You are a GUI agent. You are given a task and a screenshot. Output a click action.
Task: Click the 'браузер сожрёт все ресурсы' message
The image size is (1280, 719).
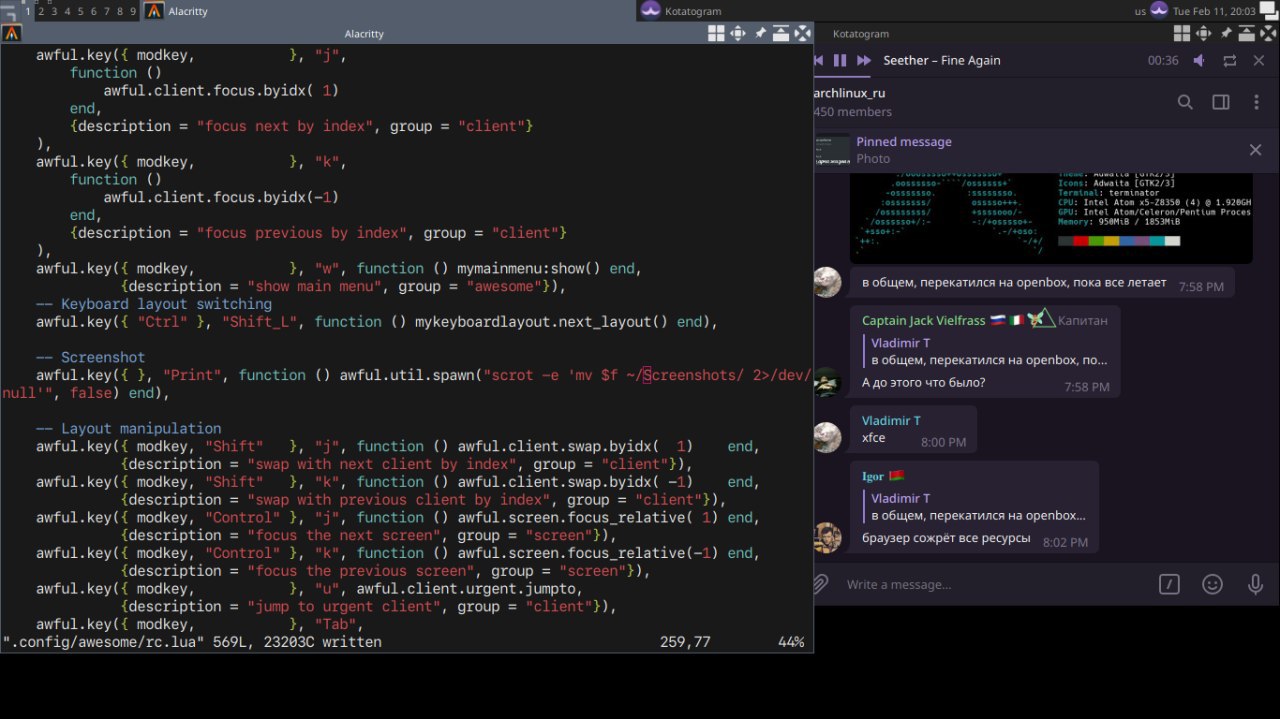coord(946,538)
